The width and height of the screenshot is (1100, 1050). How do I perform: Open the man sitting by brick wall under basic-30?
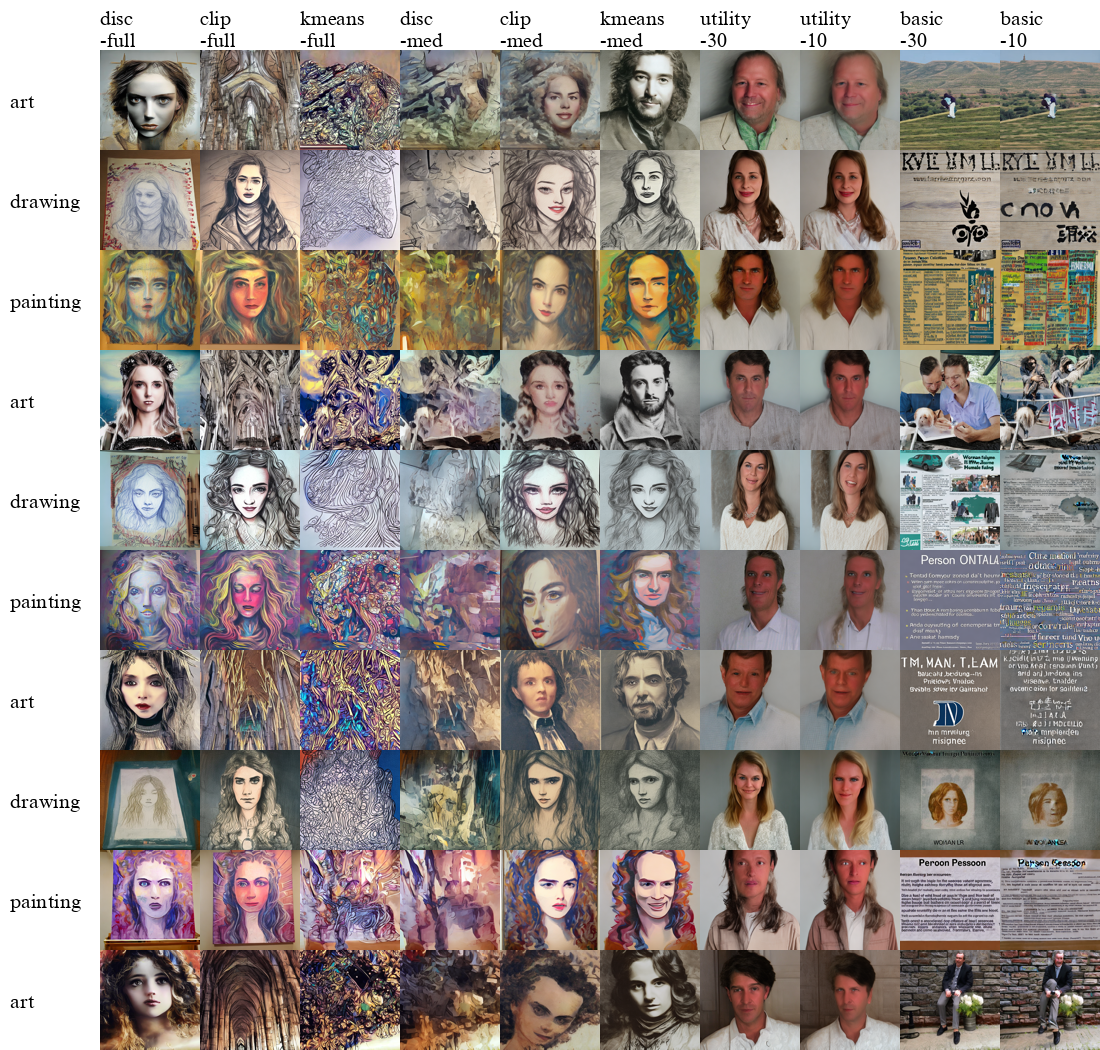click(x=950, y=1000)
